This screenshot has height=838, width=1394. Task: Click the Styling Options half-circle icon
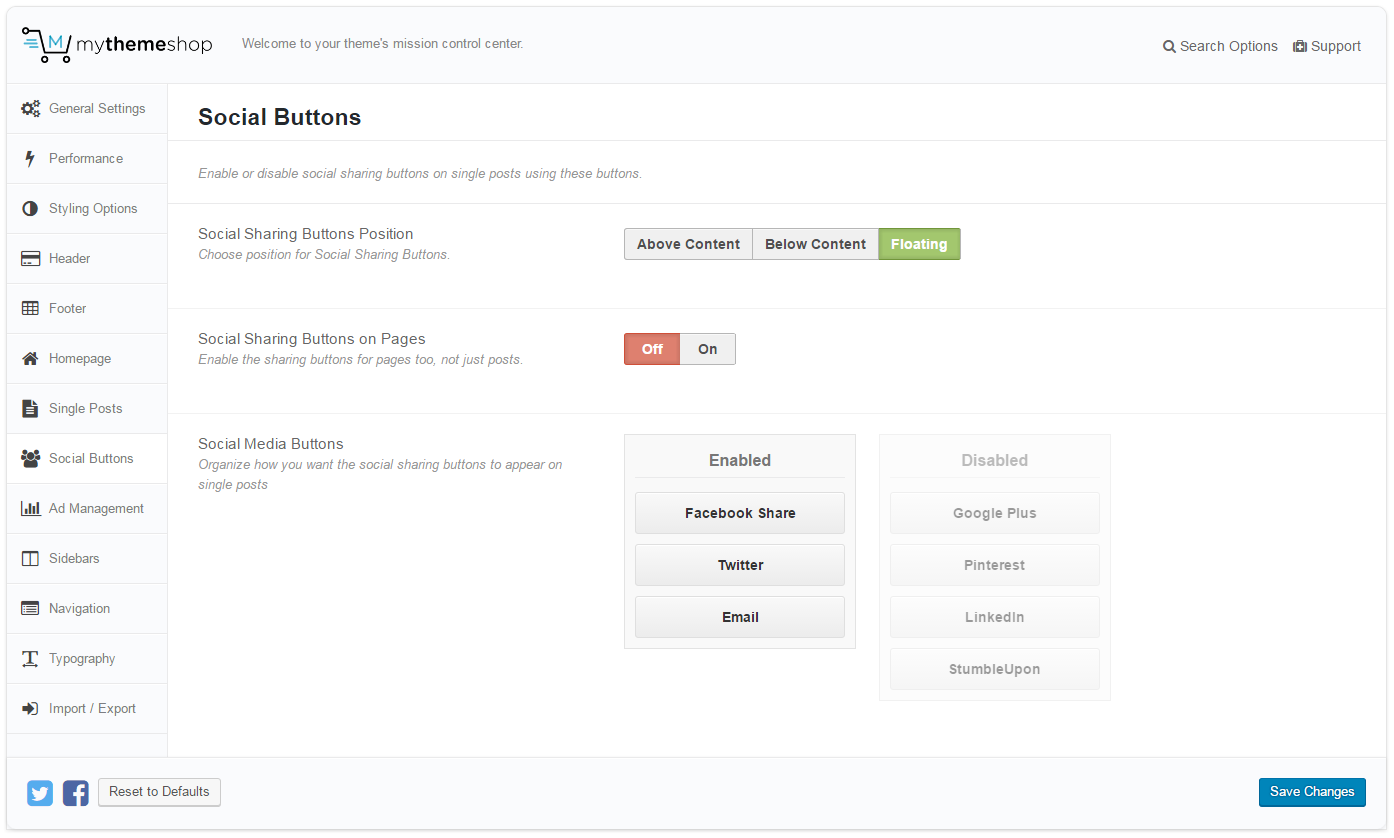click(30, 209)
